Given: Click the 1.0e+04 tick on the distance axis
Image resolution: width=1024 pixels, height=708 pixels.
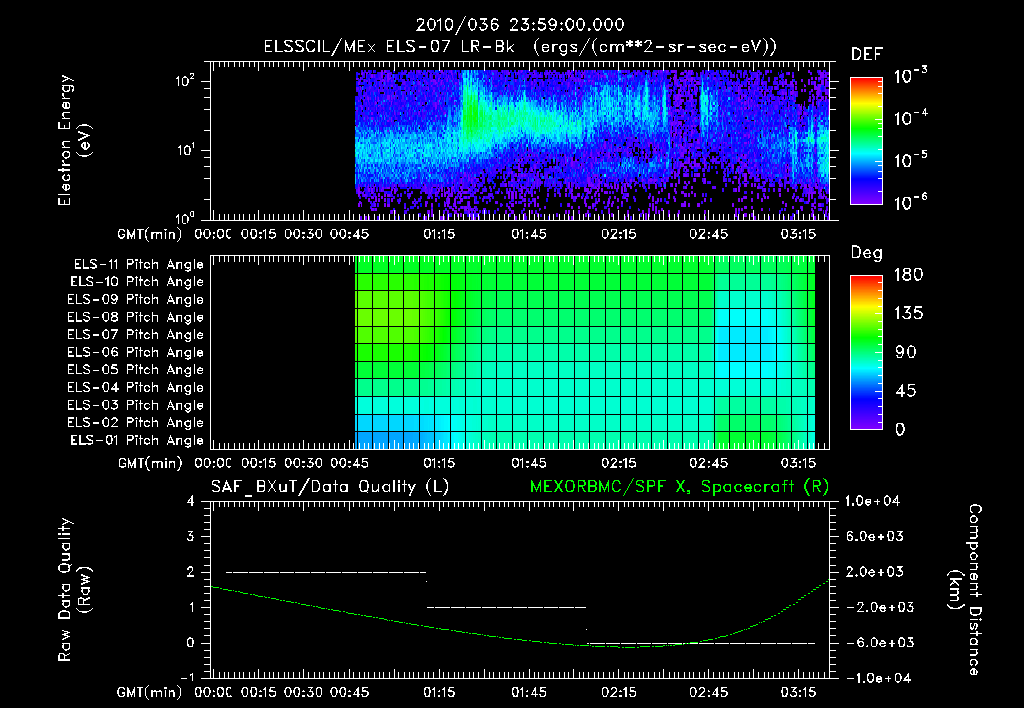Looking at the screenshot, I should pos(872,501).
